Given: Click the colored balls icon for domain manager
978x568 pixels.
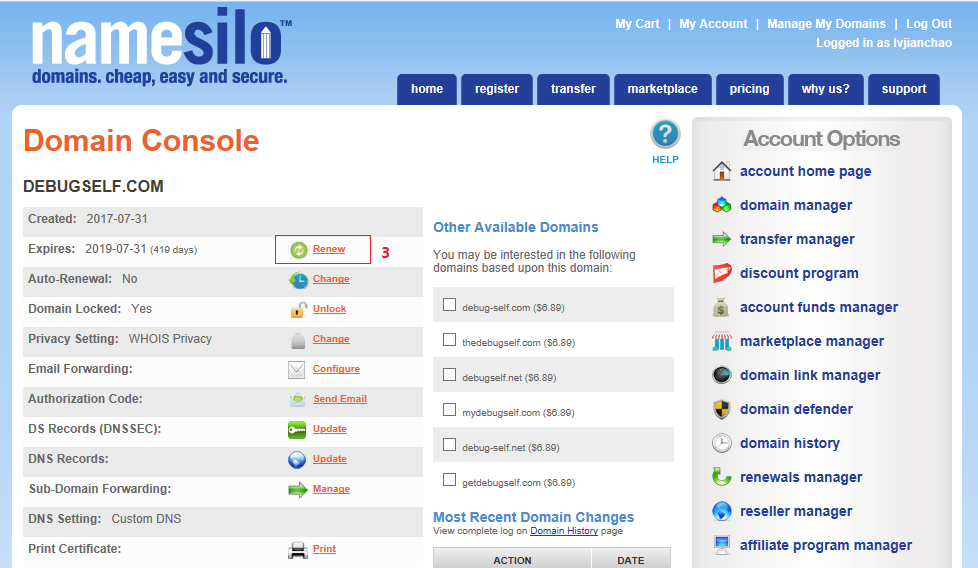Looking at the screenshot, I should coord(722,205).
